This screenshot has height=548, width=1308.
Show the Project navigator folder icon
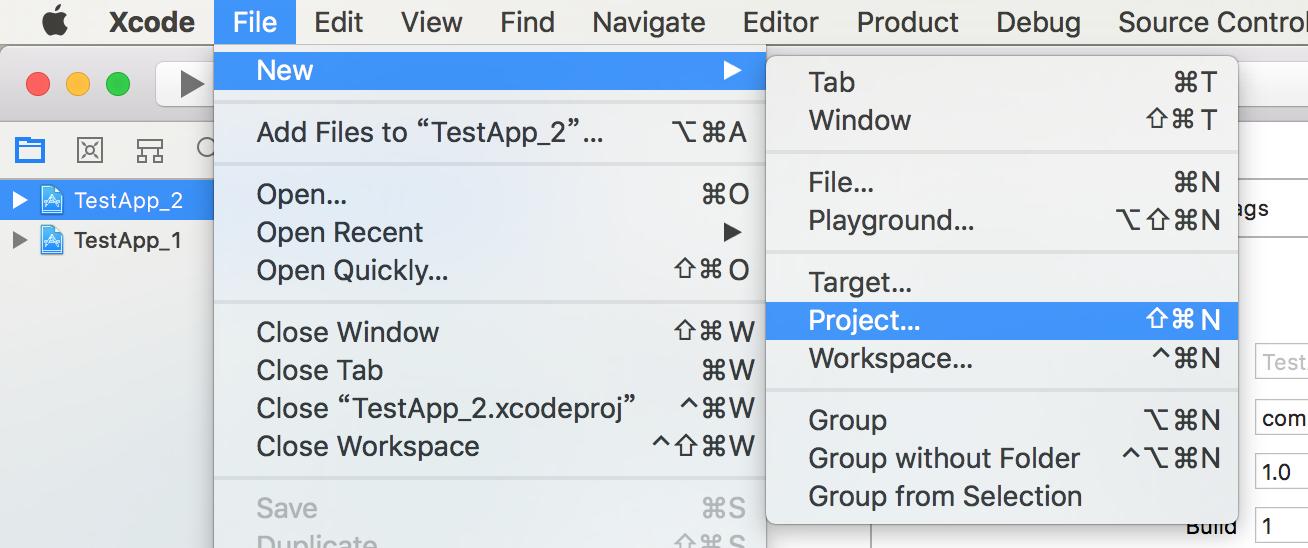click(30, 150)
